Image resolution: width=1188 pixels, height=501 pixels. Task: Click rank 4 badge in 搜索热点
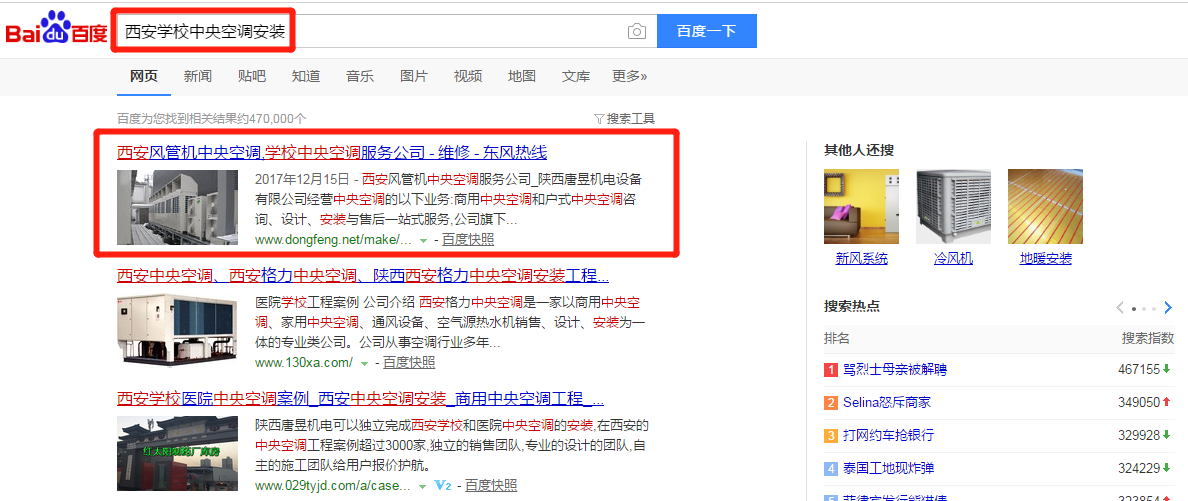coord(830,468)
